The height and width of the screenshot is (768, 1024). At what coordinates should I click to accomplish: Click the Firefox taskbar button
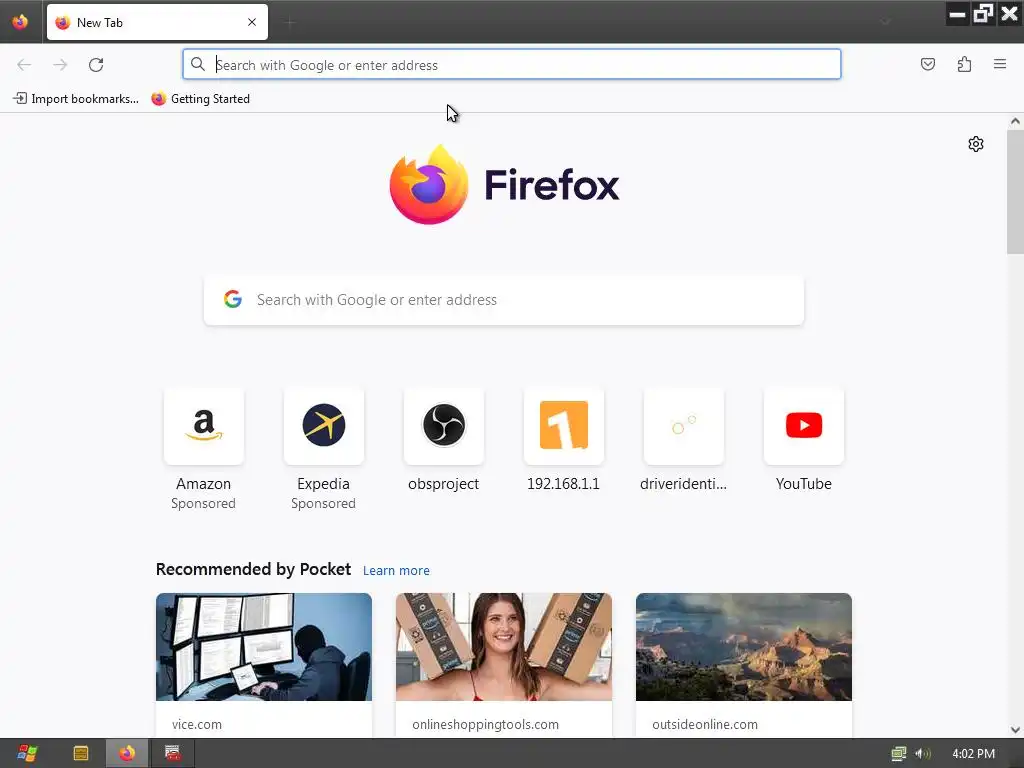(127, 754)
